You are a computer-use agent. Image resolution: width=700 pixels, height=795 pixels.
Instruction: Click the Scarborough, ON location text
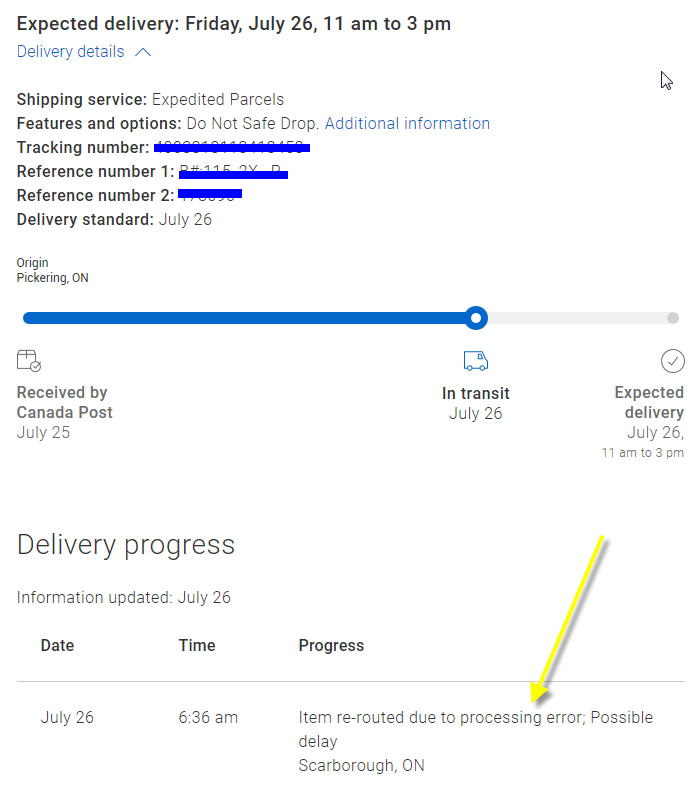(x=361, y=766)
